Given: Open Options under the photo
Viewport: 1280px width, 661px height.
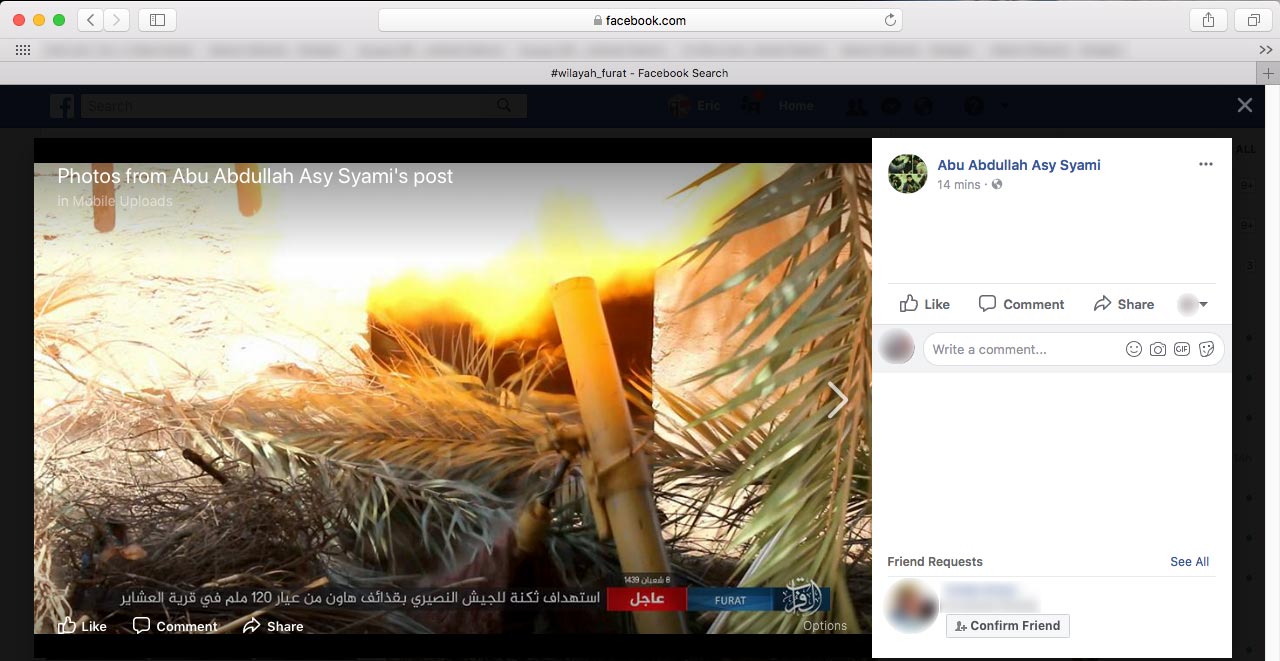Looking at the screenshot, I should pos(824,626).
